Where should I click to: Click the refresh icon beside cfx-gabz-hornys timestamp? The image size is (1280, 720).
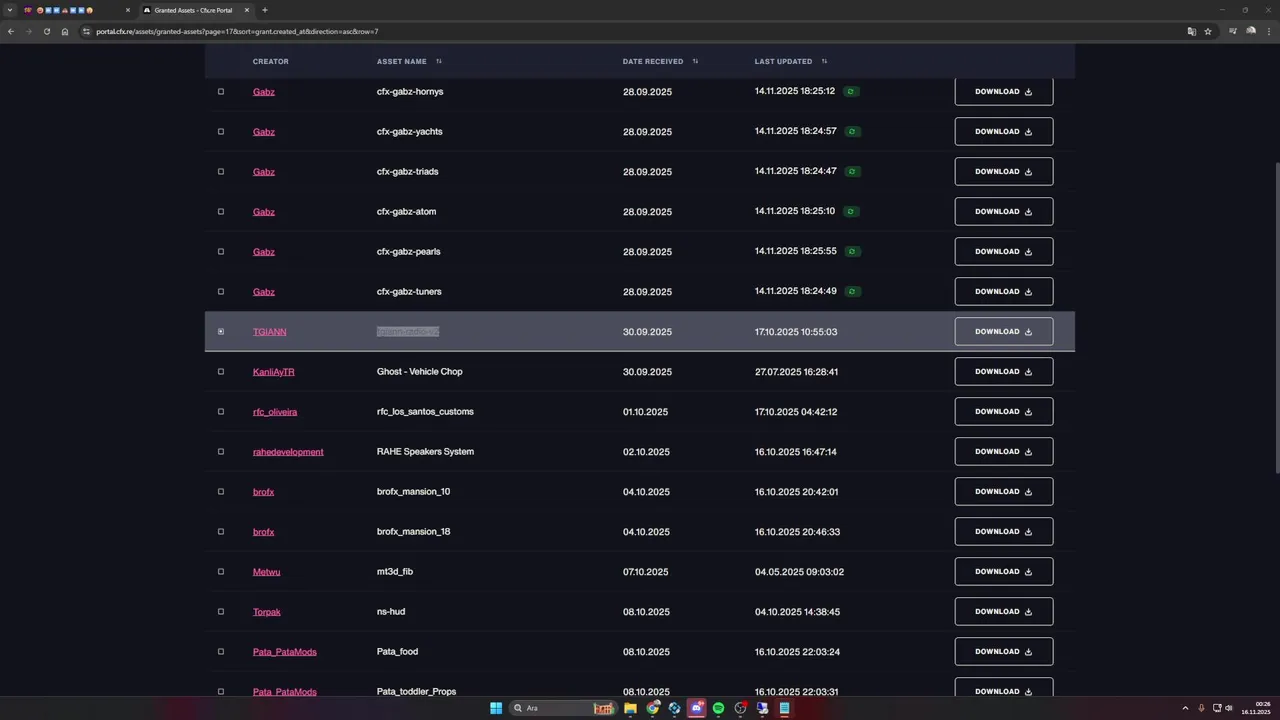coord(851,91)
